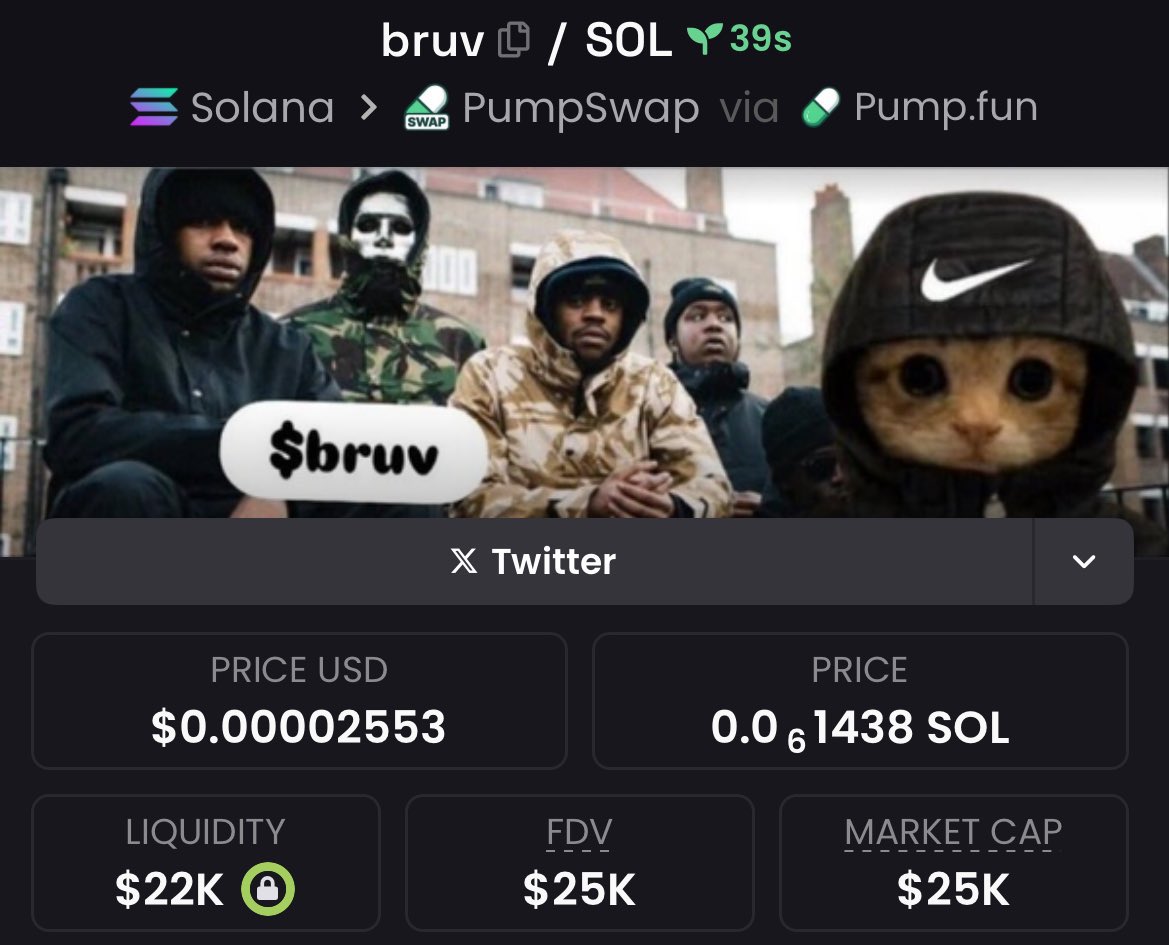Click the Pump.fun green pill icon

(x=821, y=107)
